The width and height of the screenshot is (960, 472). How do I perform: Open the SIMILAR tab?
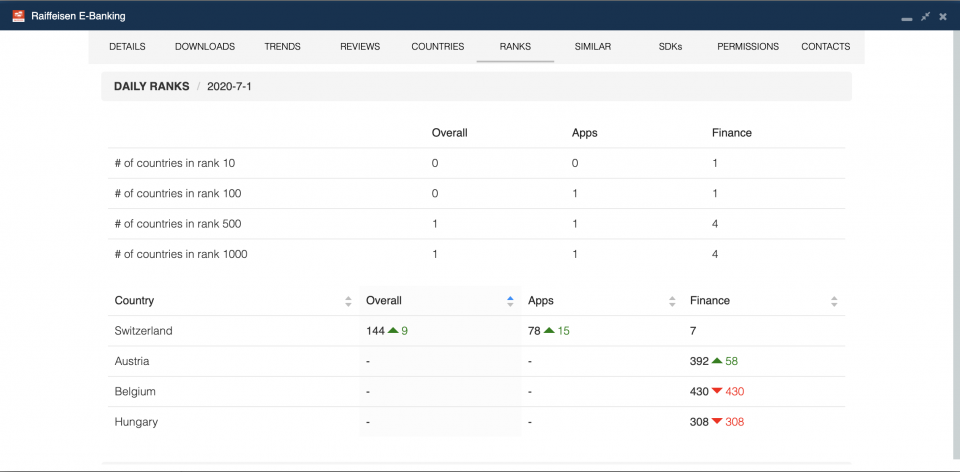(593, 47)
